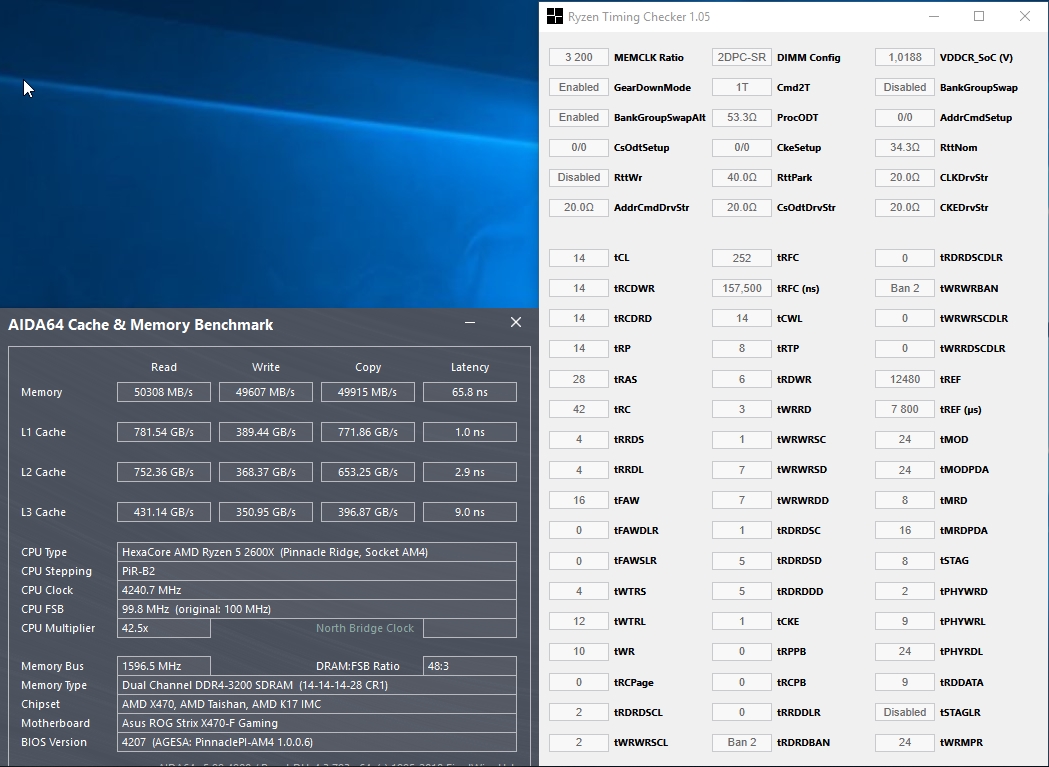The height and width of the screenshot is (767, 1049).
Task: Click the Read column header in AIDA64
Action: point(164,367)
